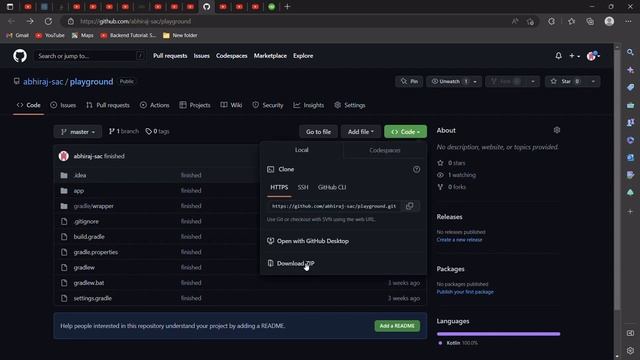
Task: Open settings.gradle file
Action: pyautogui.click(x=93, y=298)
